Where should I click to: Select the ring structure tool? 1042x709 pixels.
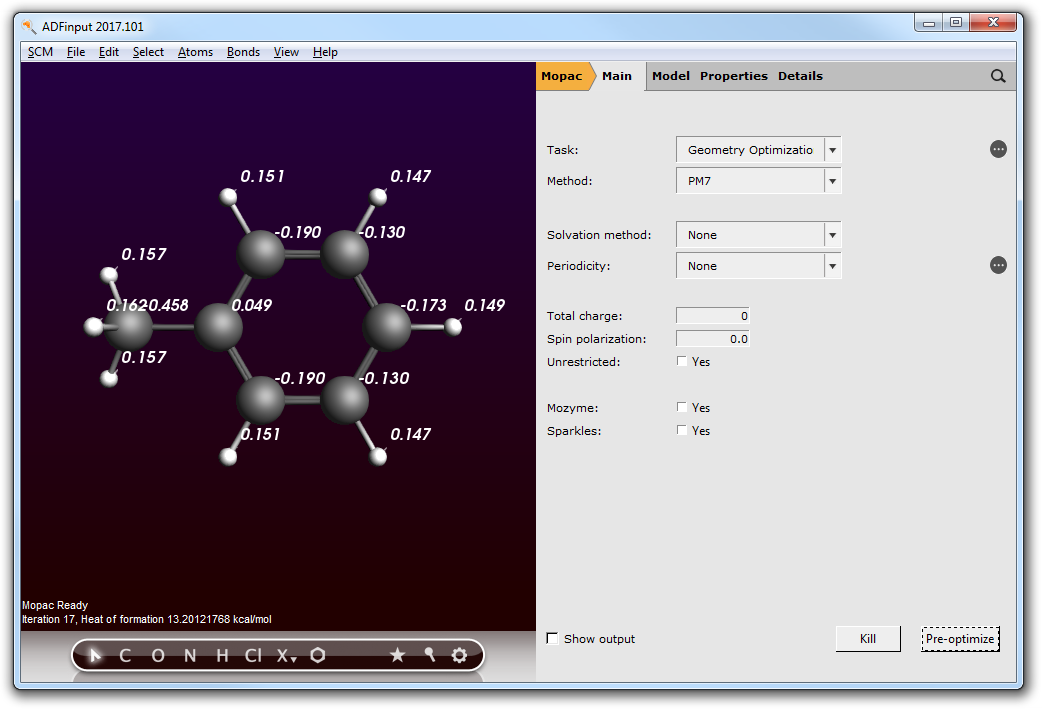tap(318, 656)
